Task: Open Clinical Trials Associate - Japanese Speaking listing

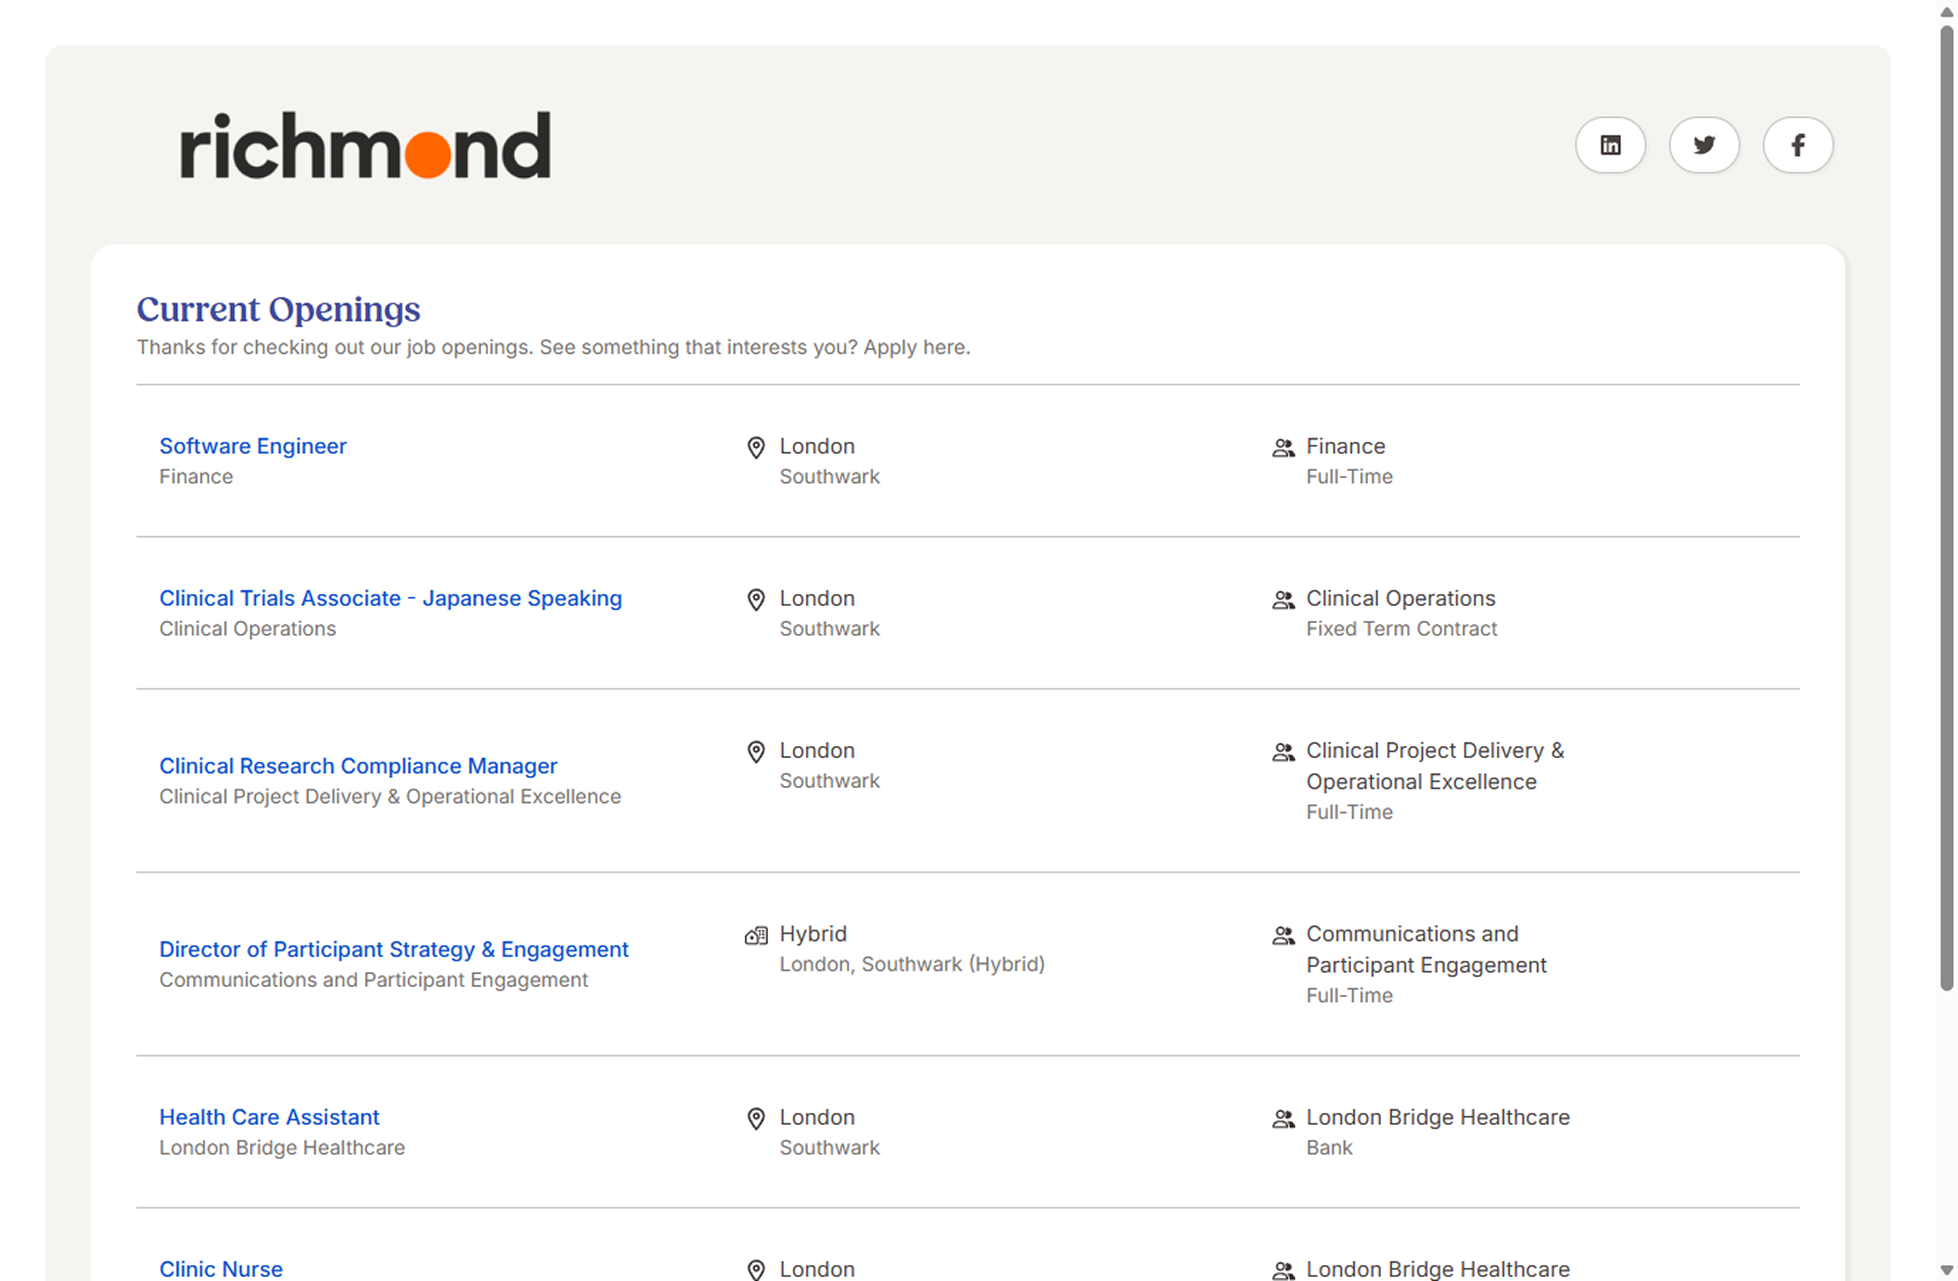Action: [x=390, y=598]
